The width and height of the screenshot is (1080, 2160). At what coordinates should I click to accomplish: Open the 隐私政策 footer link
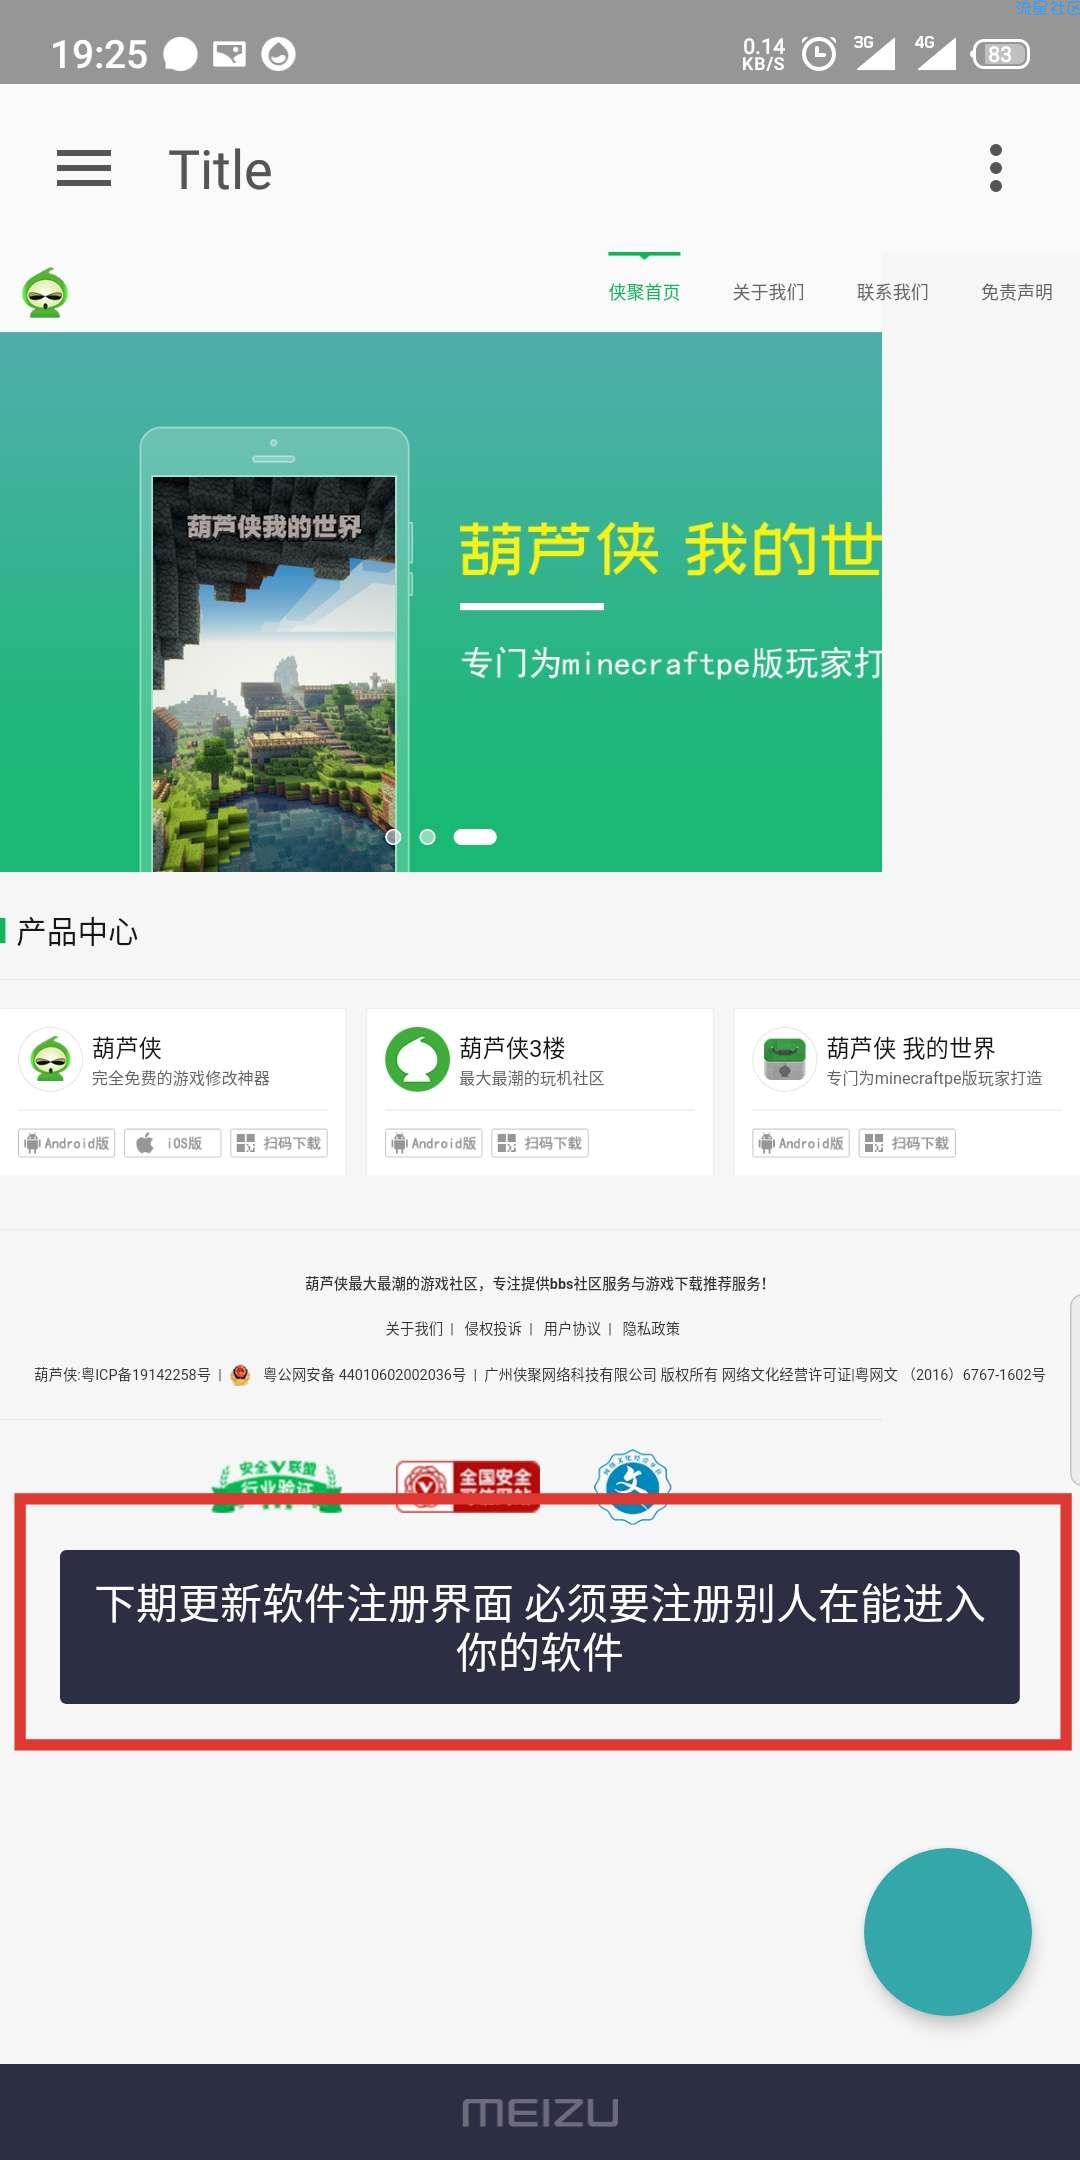651,1329
